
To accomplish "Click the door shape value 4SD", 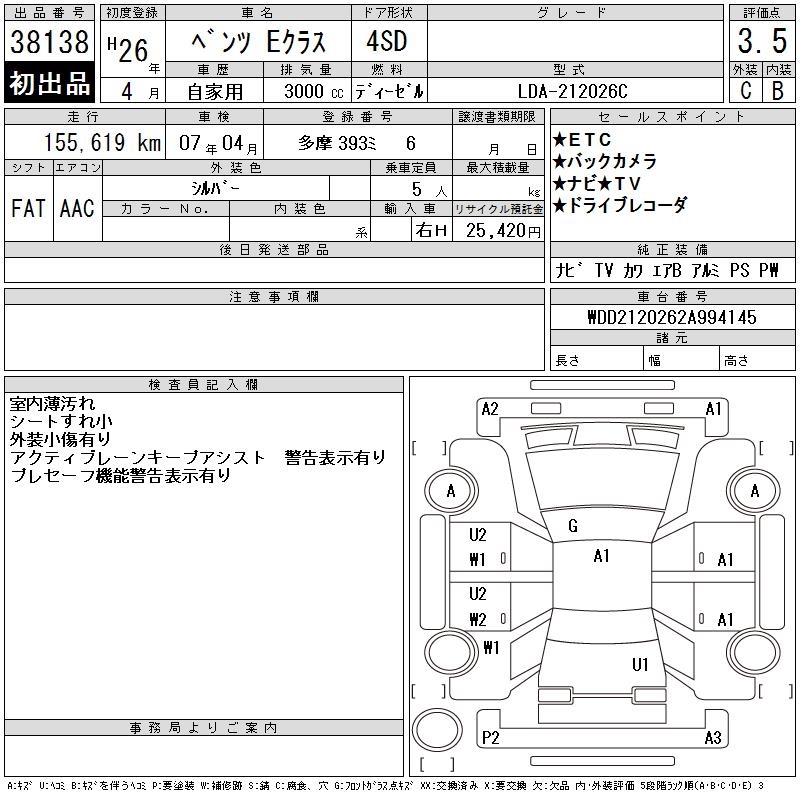I will pos(387,41).
